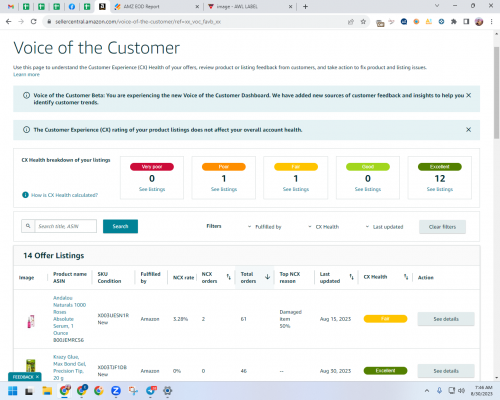See listings under Poor
This screenshot has width=500, height=400.
(x=224, y=189)
